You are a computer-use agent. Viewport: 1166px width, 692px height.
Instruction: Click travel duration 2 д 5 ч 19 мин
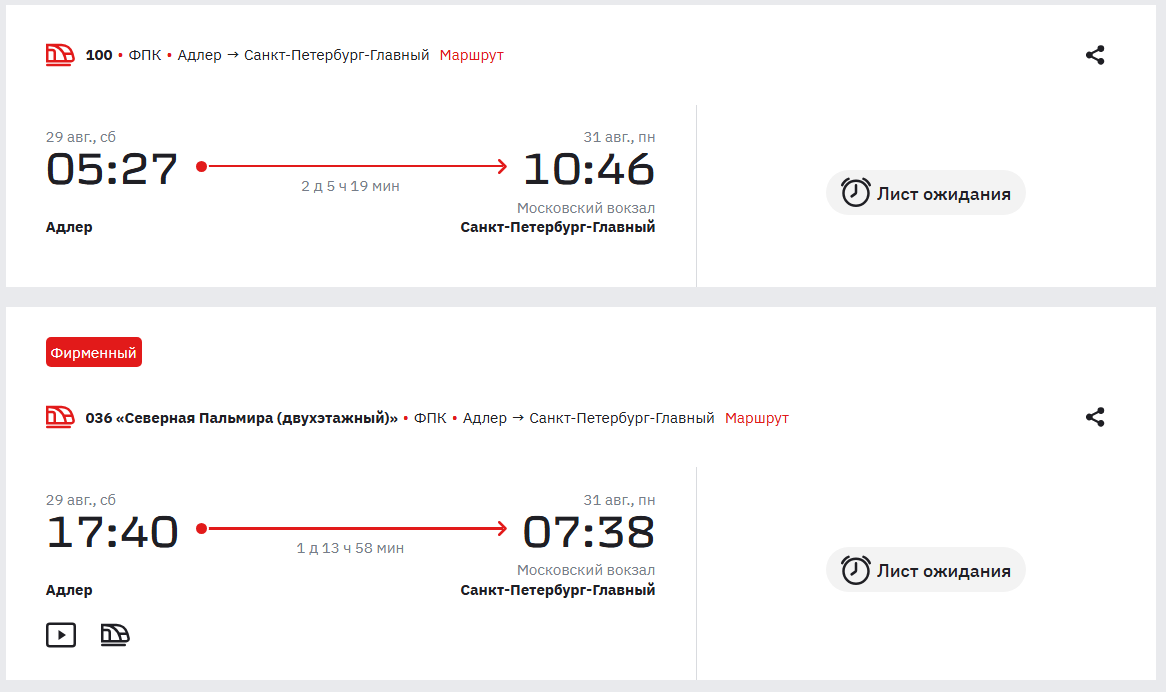pyautogui.click(x=350, y=186)
